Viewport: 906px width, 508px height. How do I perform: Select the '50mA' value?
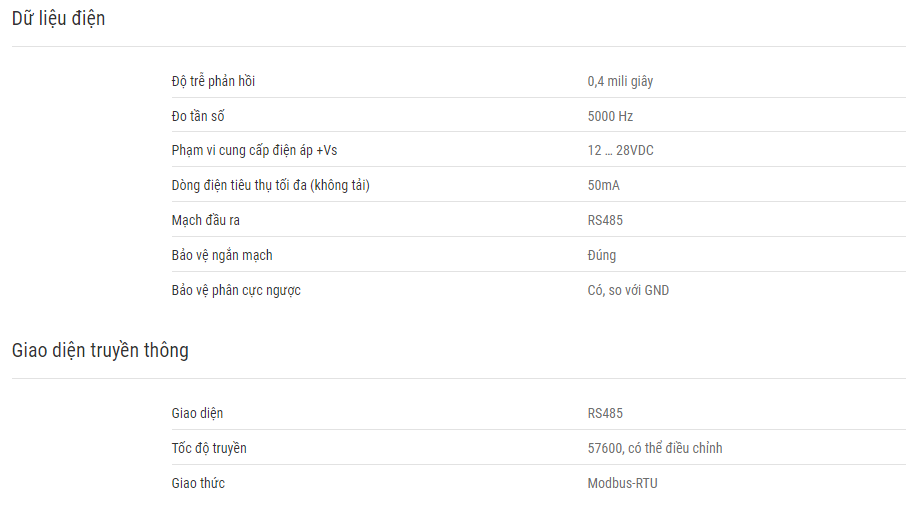603,186
